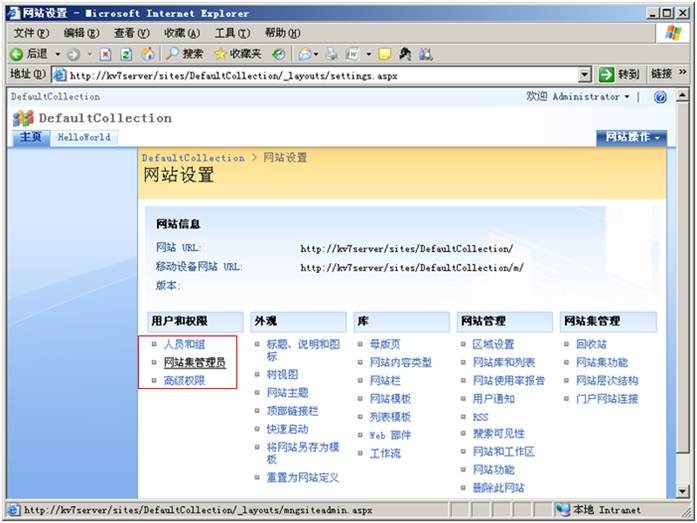The width and height of the screenshot is (697, 523).
Task: Select the HelloWorld tab
Action: click(x=84, y=137)
